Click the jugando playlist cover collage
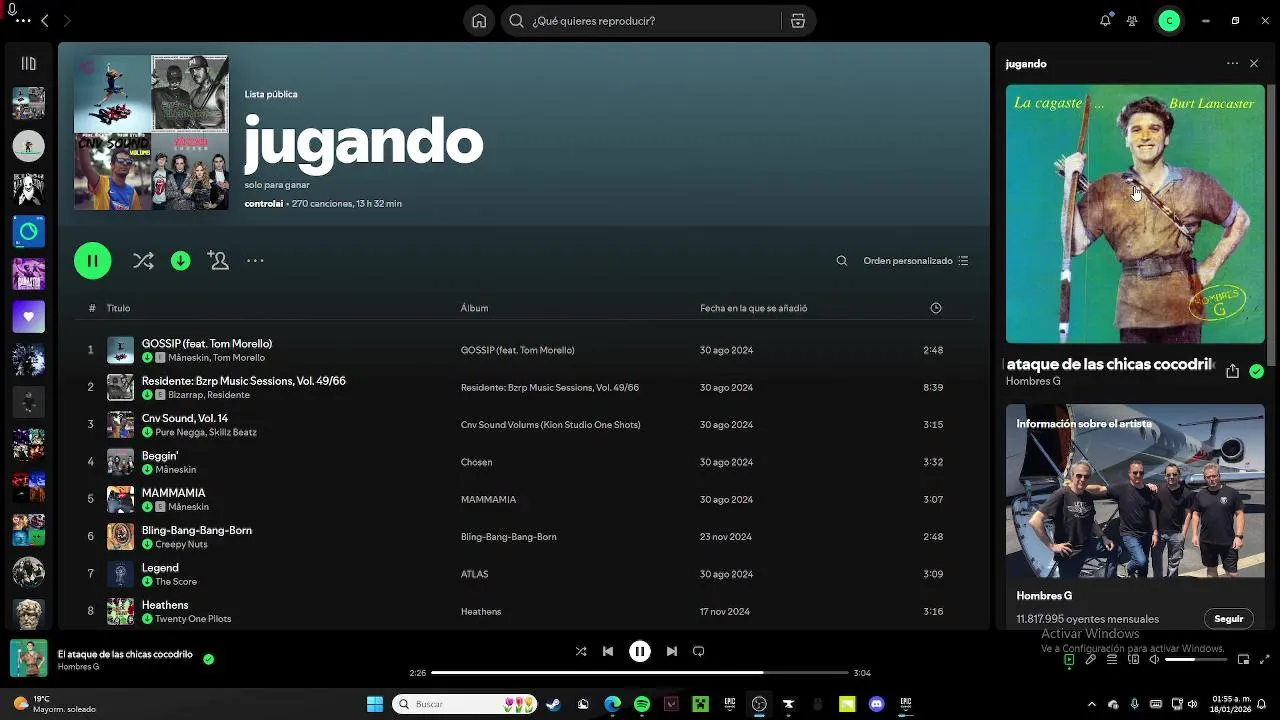The width and height of the screenshot is (1280, 720). (151, 133)
